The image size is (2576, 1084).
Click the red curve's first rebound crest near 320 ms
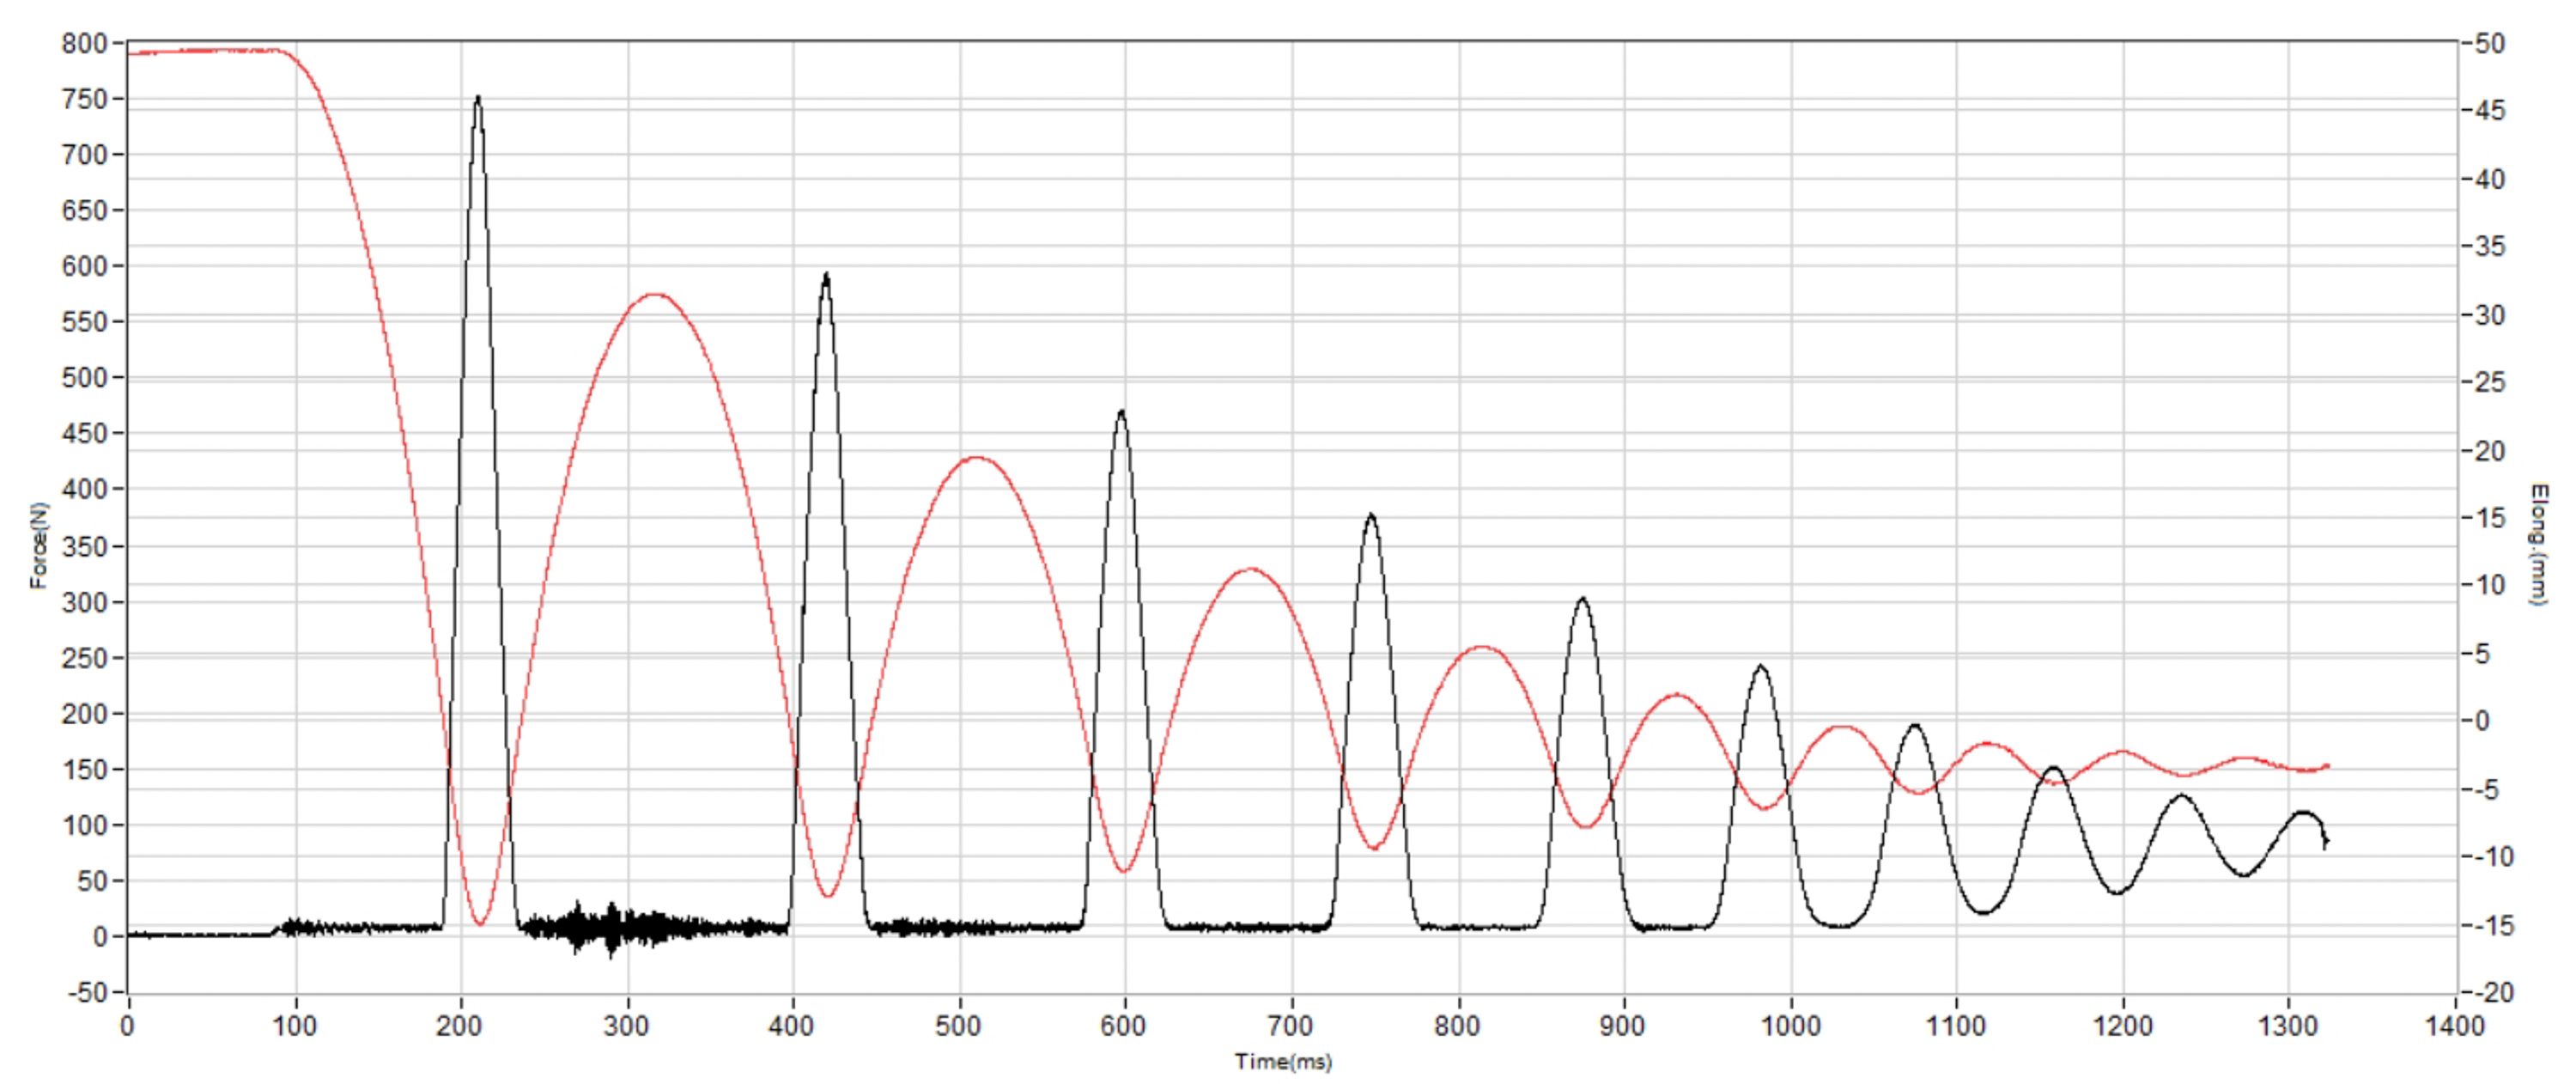655,295
